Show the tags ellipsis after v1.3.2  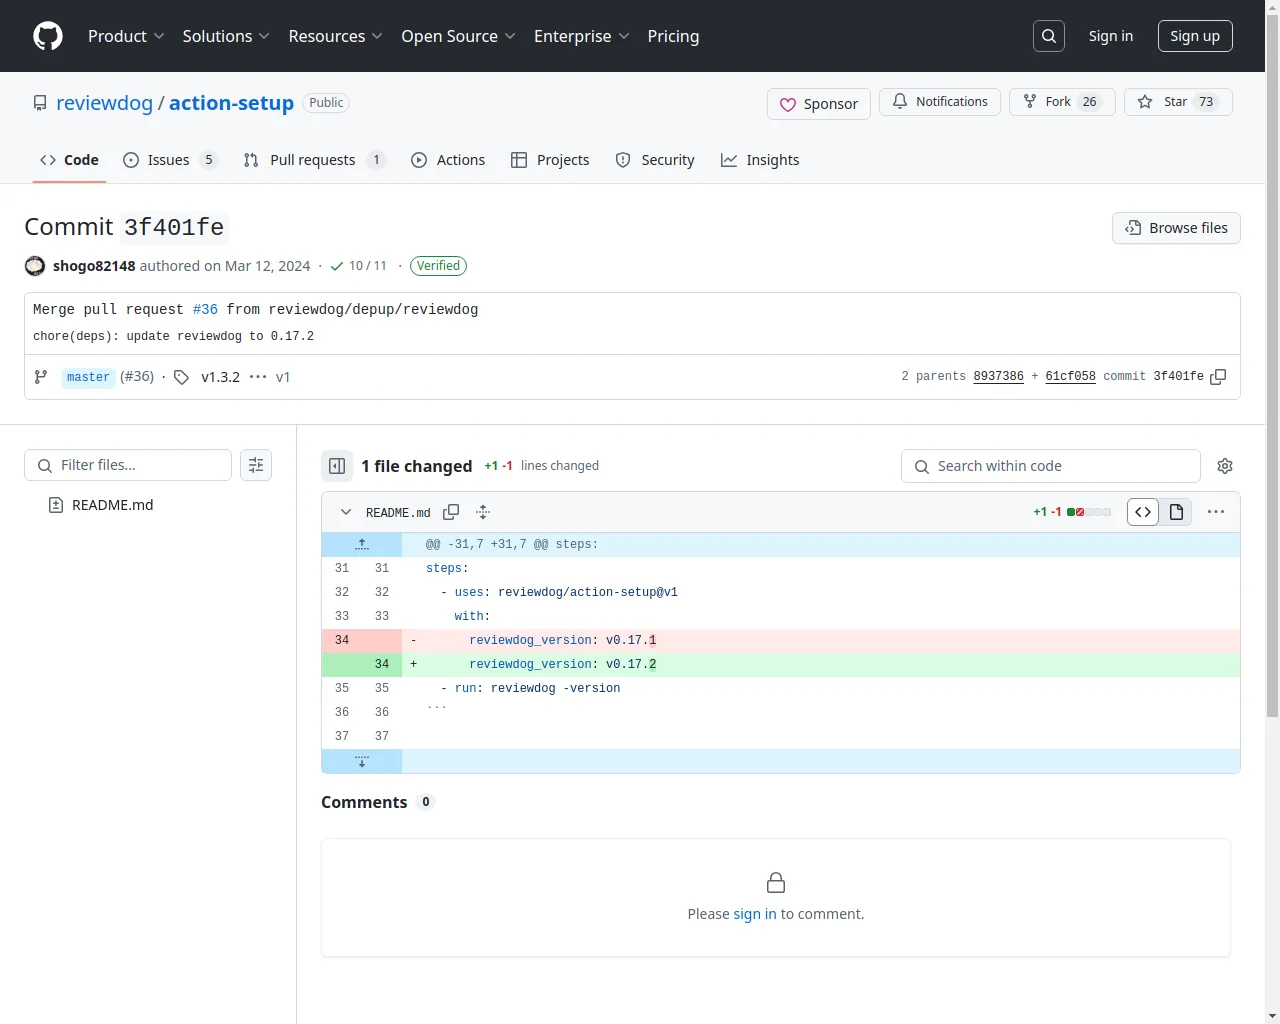point(258,377)
